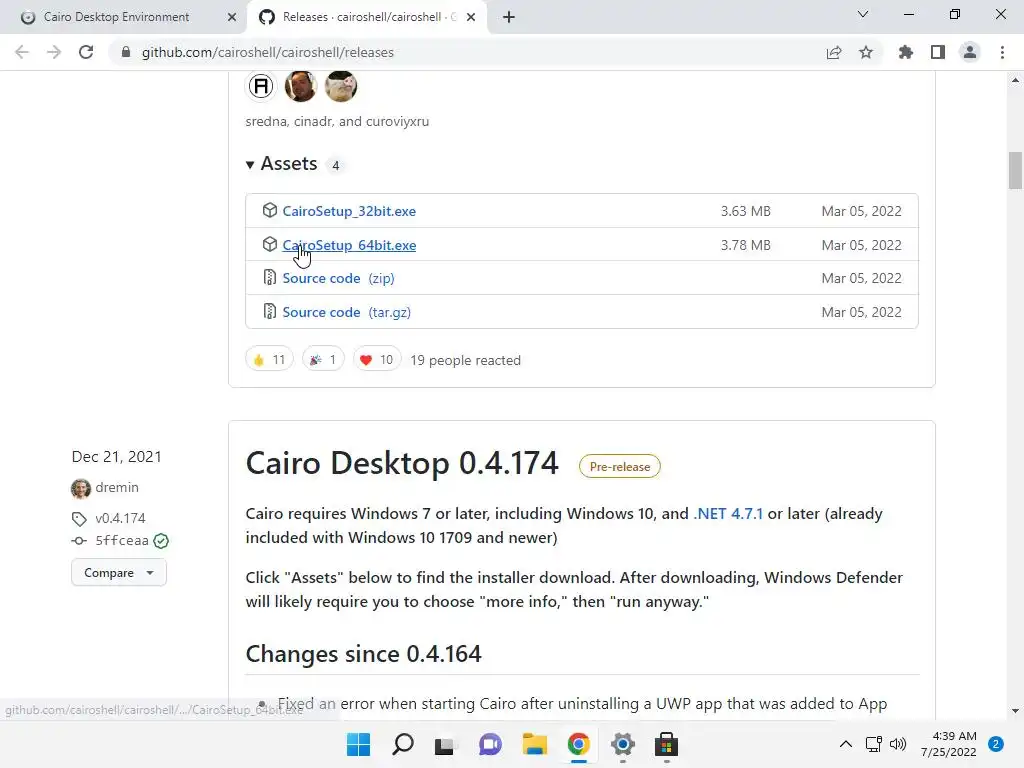Open the v0.4.174 tag link
The image size is (1024, 768).
click(x=120, y=518)
